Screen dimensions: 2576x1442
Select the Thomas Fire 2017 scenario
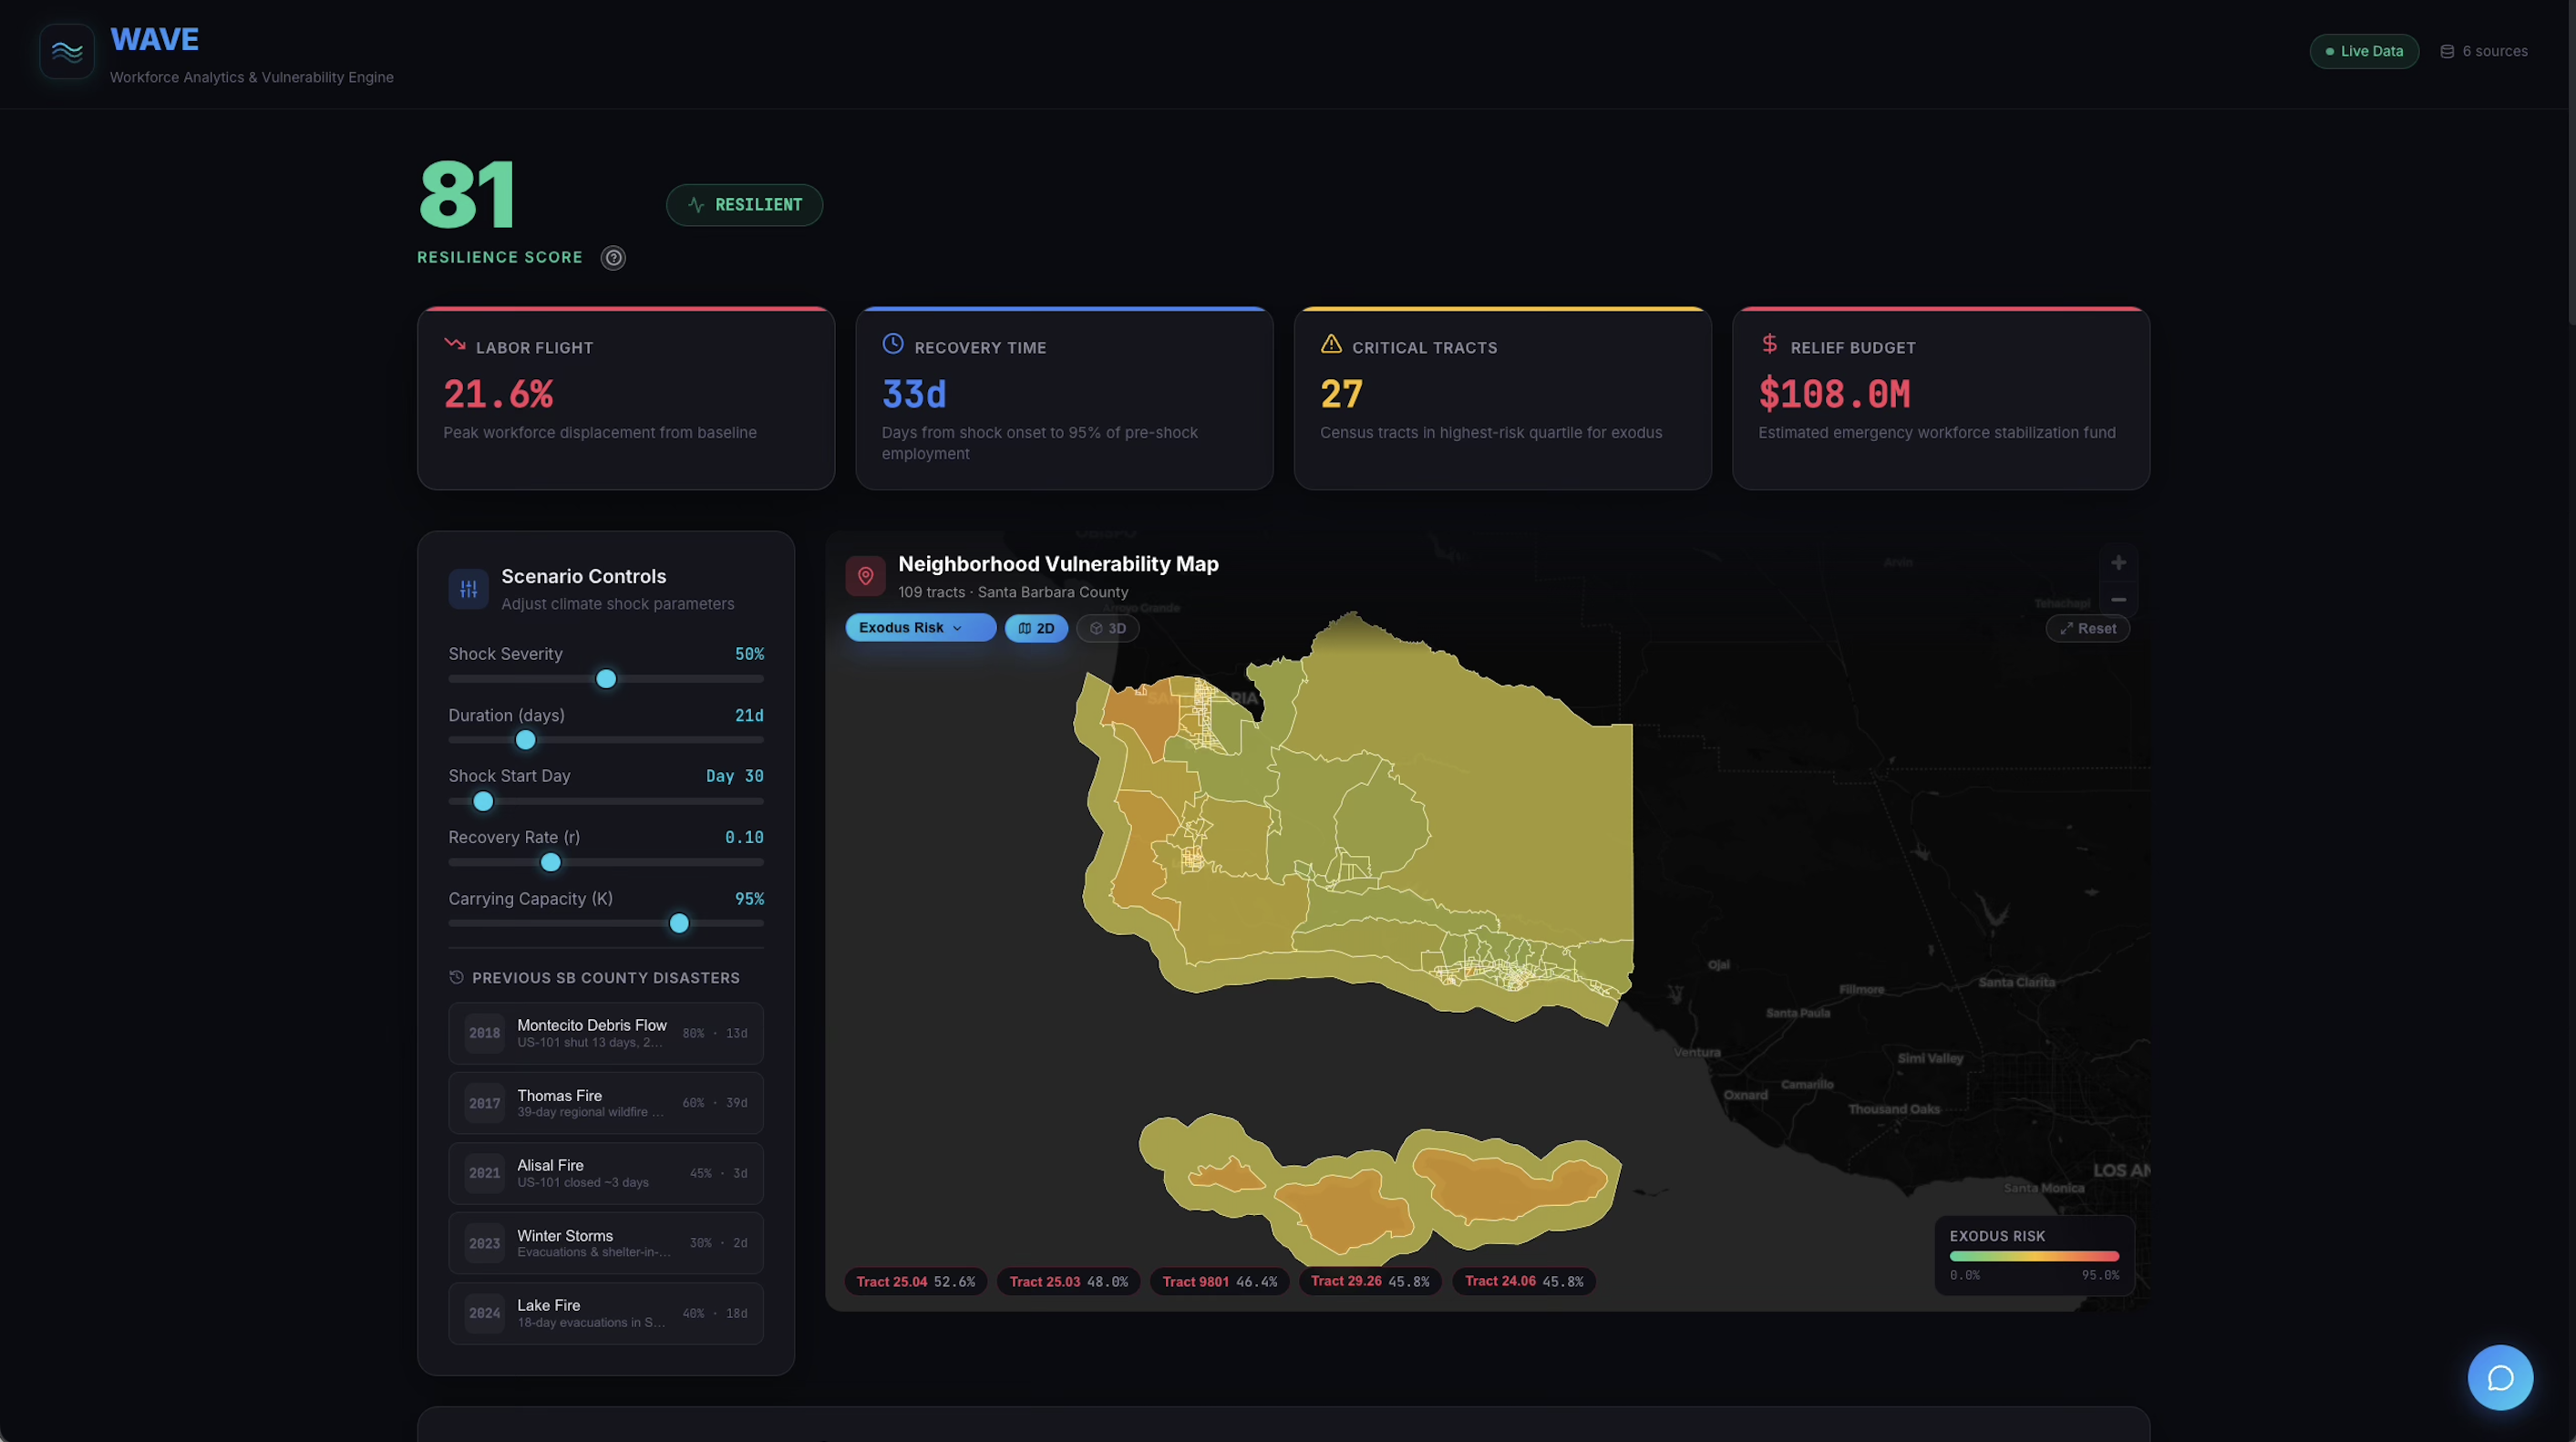[605, 1103]
